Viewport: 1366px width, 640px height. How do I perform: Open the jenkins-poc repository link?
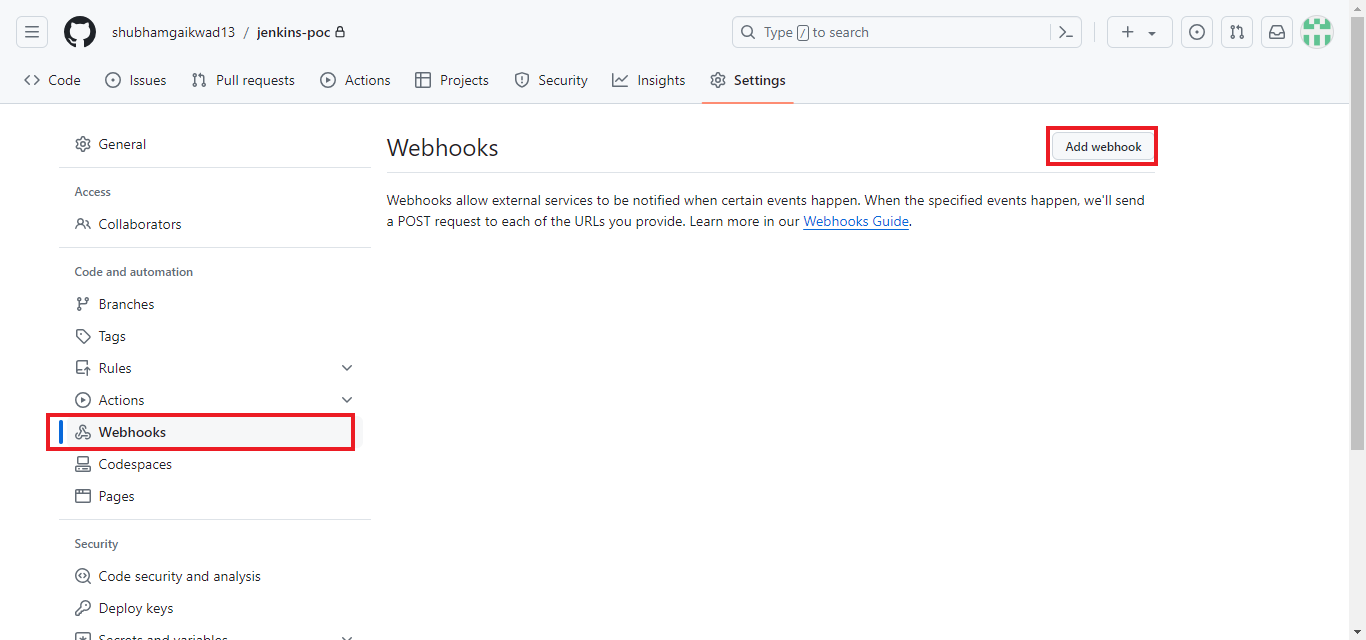pyautogui.click(x=293, y=32)
